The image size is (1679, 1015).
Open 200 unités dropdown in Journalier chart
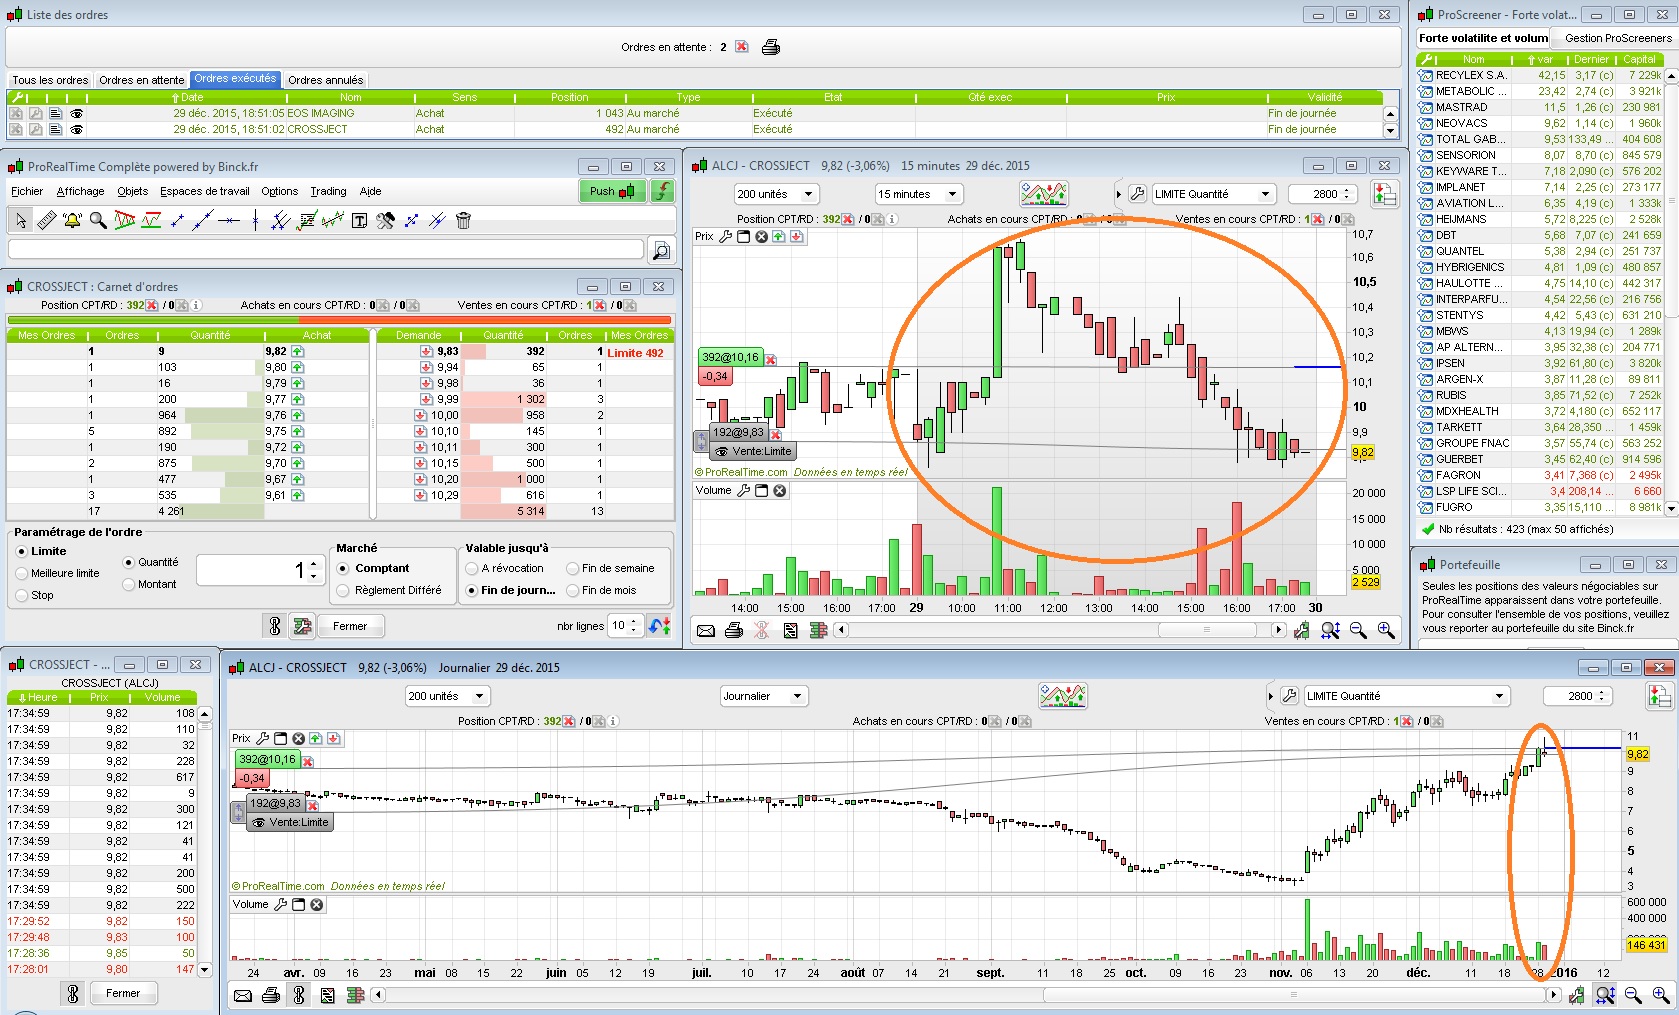click(x=448, y=696)
